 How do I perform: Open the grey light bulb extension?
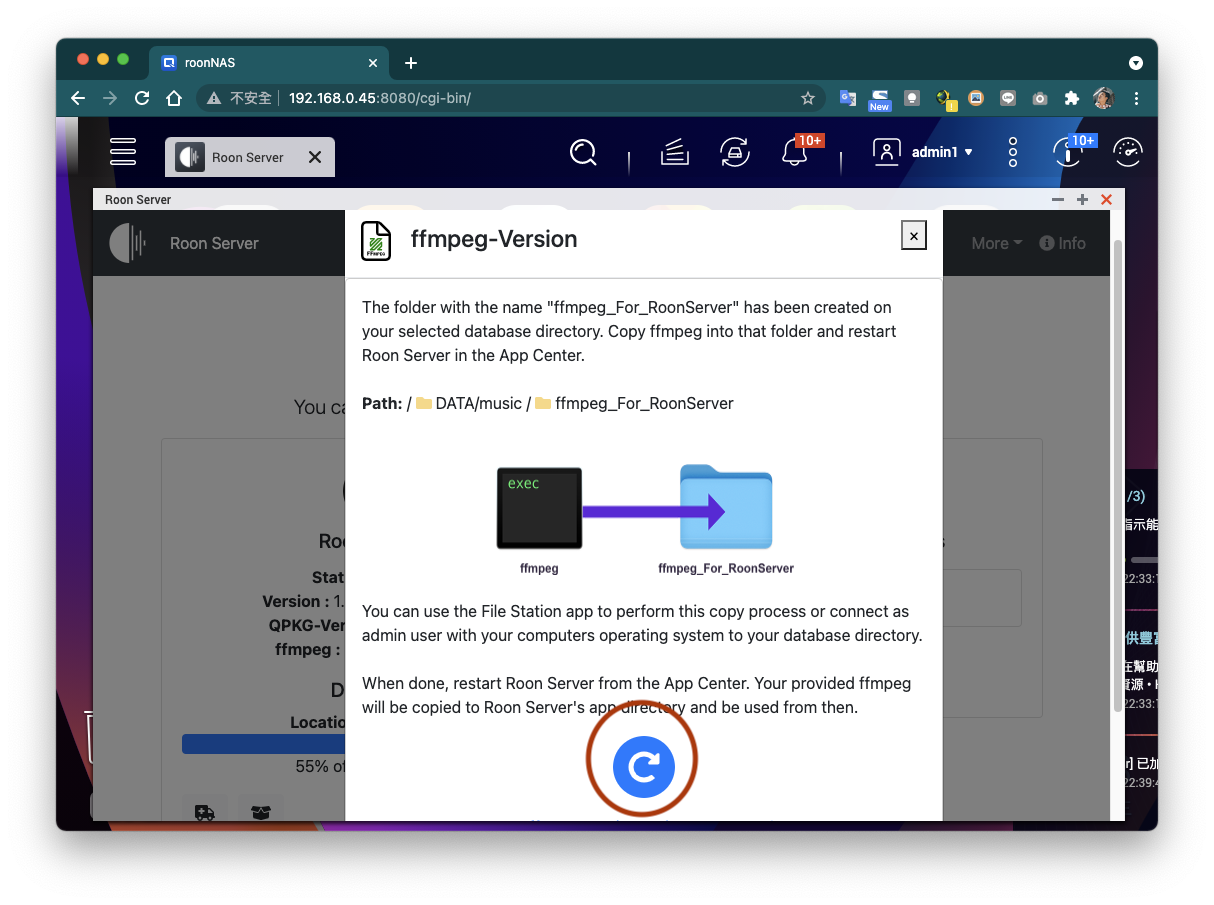[x=911, y=98]
